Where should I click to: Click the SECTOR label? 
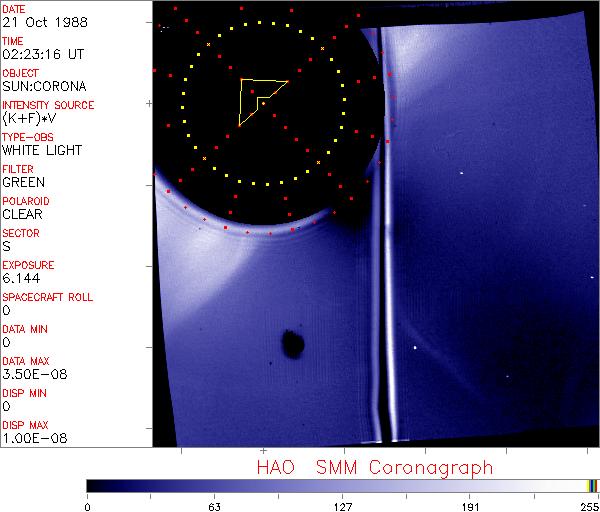pos(21,233)
